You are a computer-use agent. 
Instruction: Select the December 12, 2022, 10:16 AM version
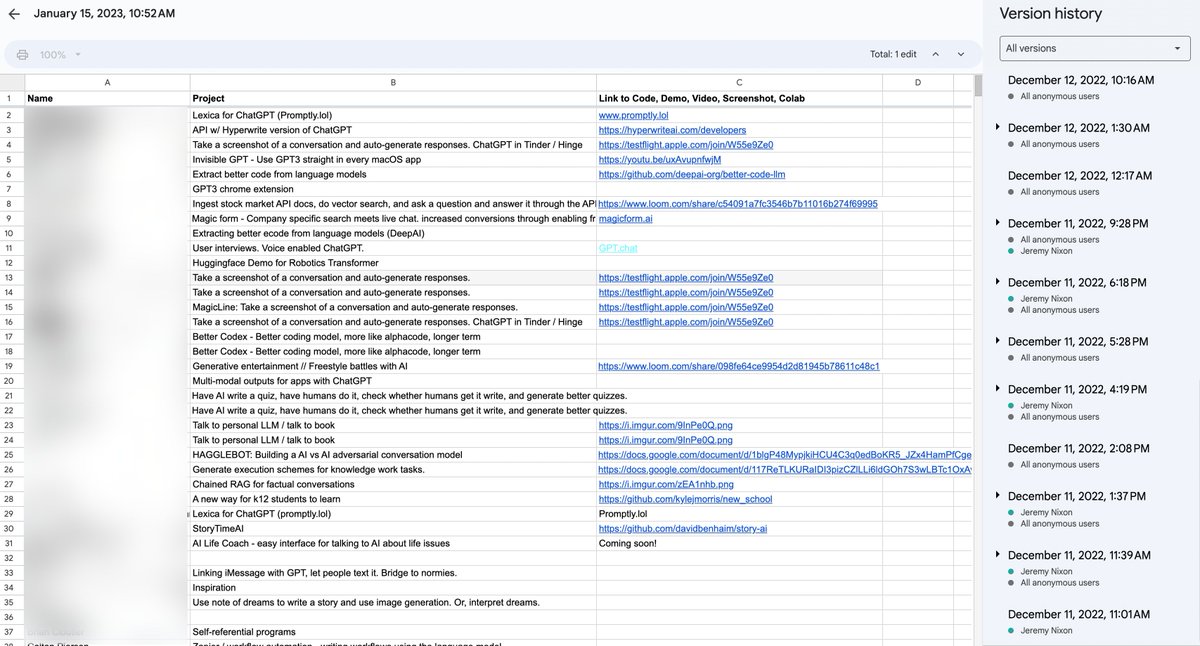[x=1080, y=80]
